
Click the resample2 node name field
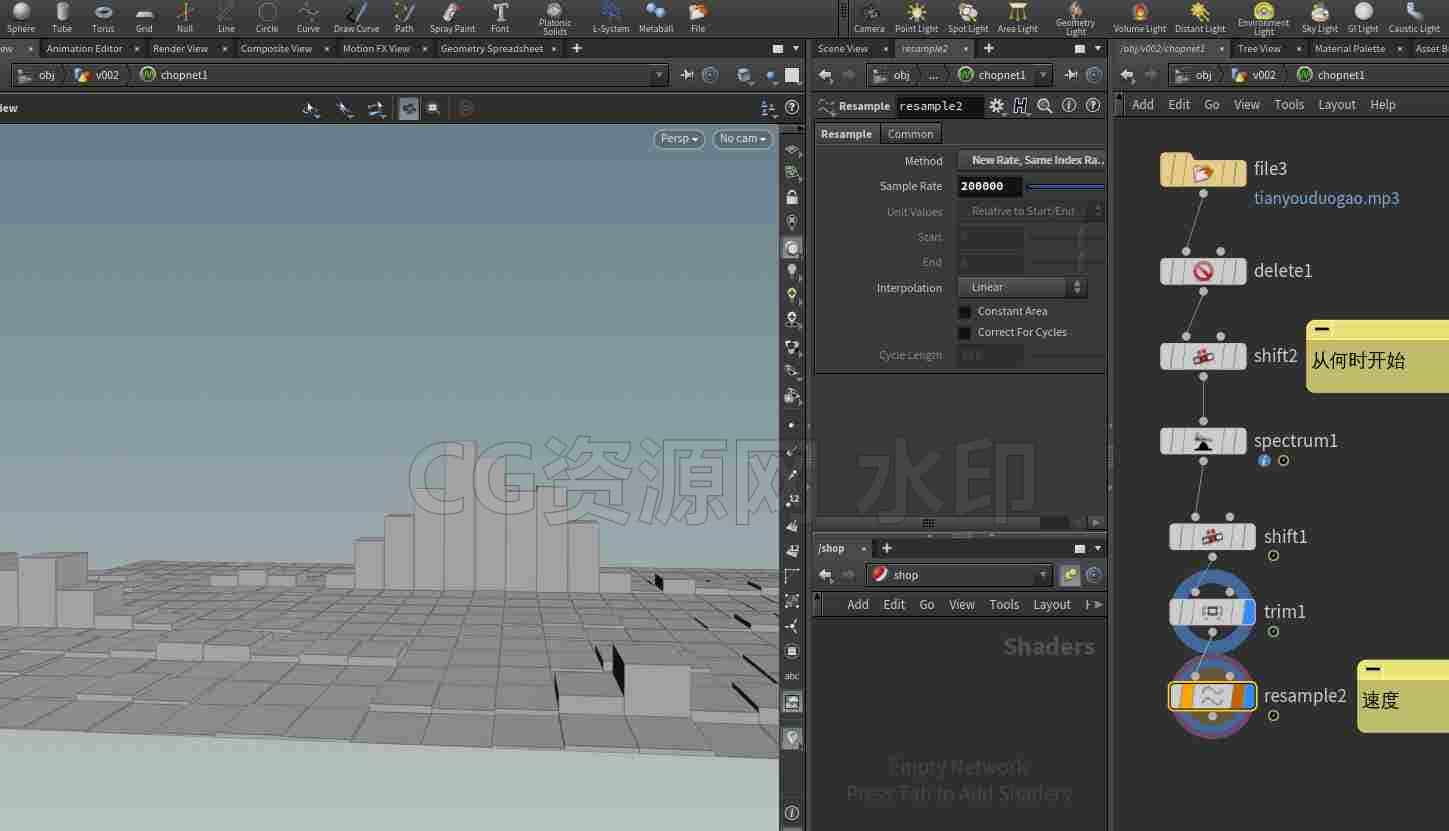pos(939,106)
